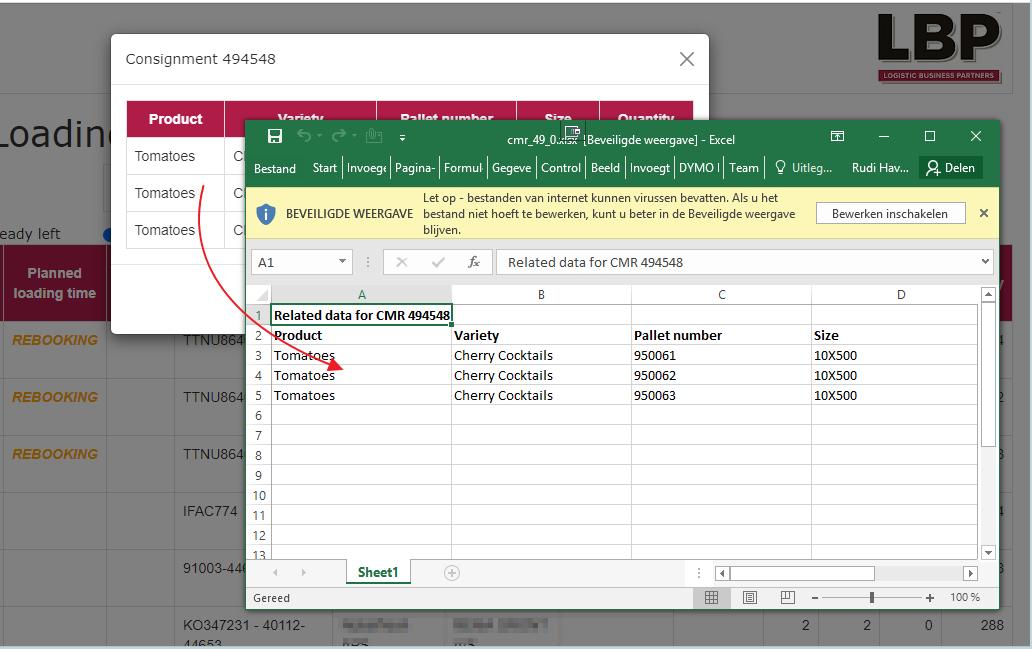Click the horizontal scrollbar left arrow
1032x649 pixels.
722,573
